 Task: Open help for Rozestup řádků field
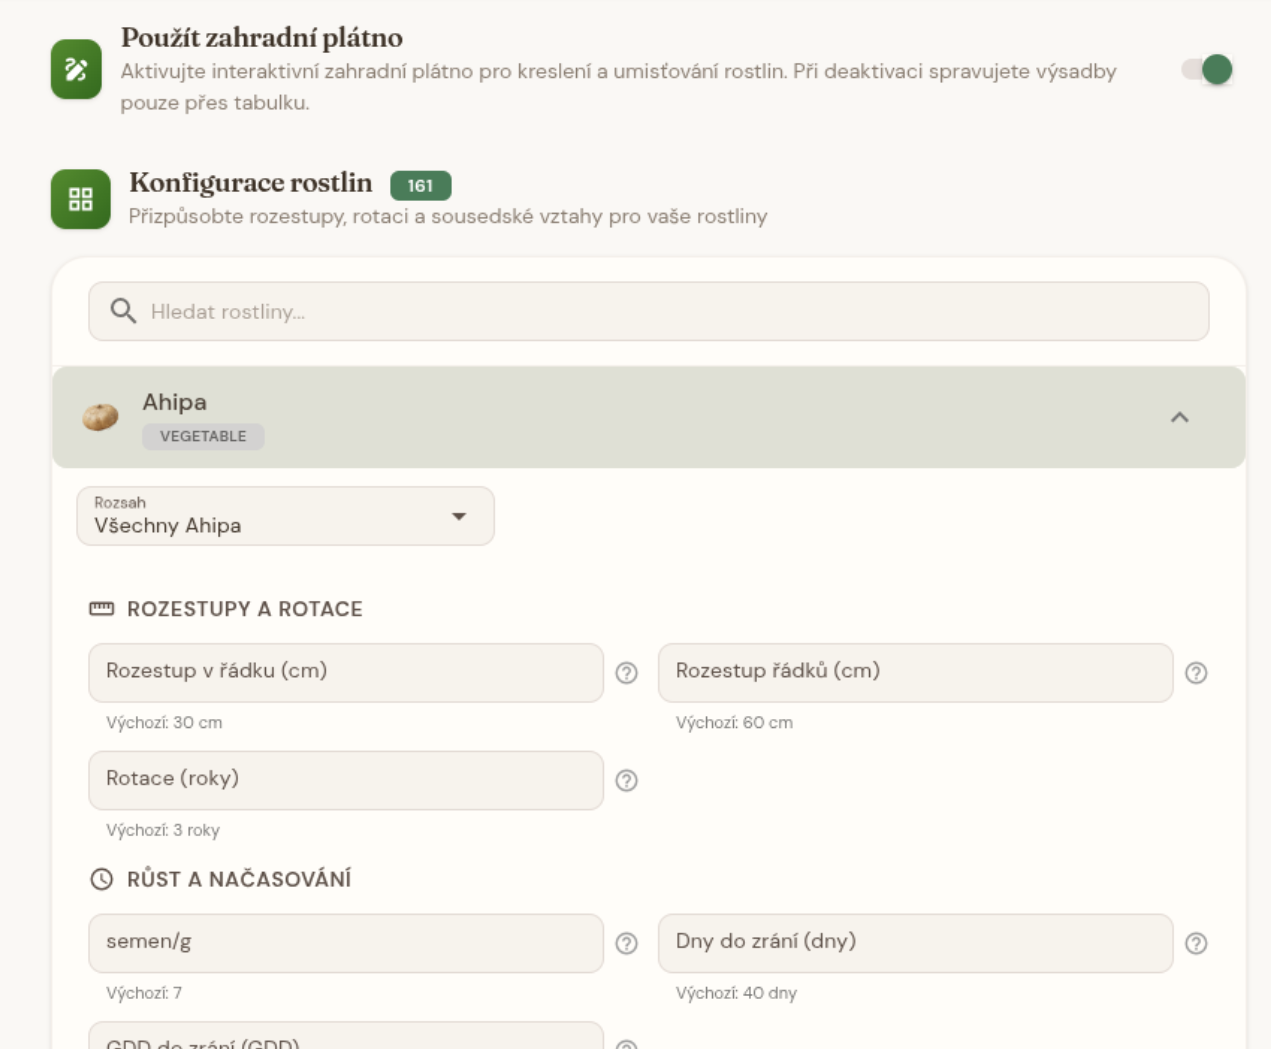[1196, 673]
